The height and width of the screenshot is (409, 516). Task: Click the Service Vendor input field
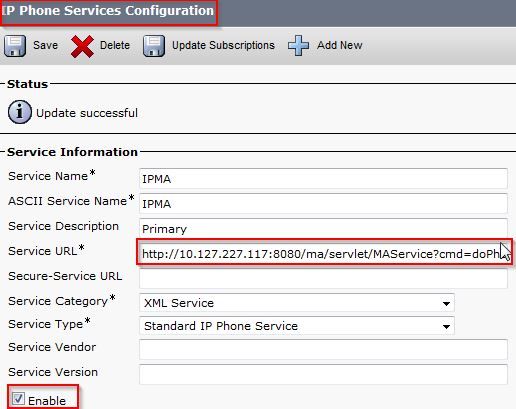[x=323, y=349]
